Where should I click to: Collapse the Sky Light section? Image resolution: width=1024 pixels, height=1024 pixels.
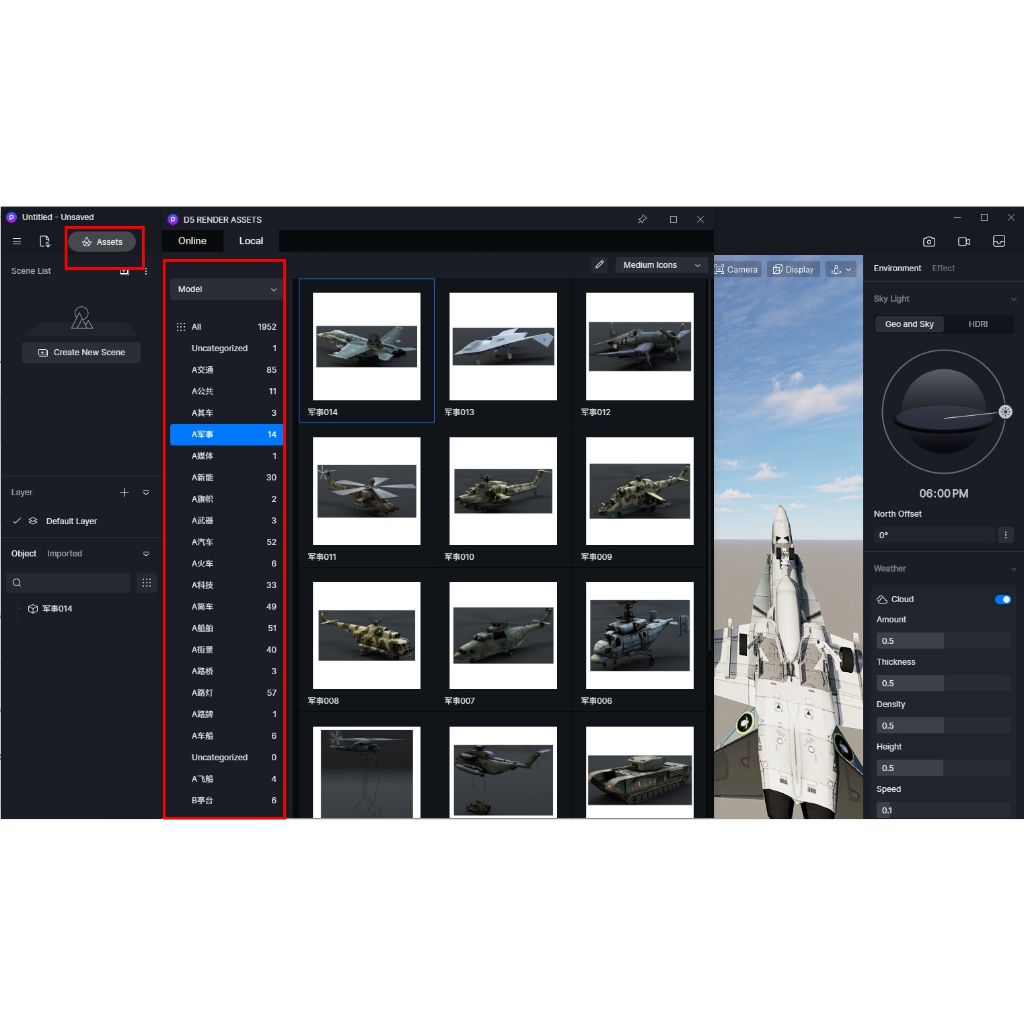[1013, 299]
